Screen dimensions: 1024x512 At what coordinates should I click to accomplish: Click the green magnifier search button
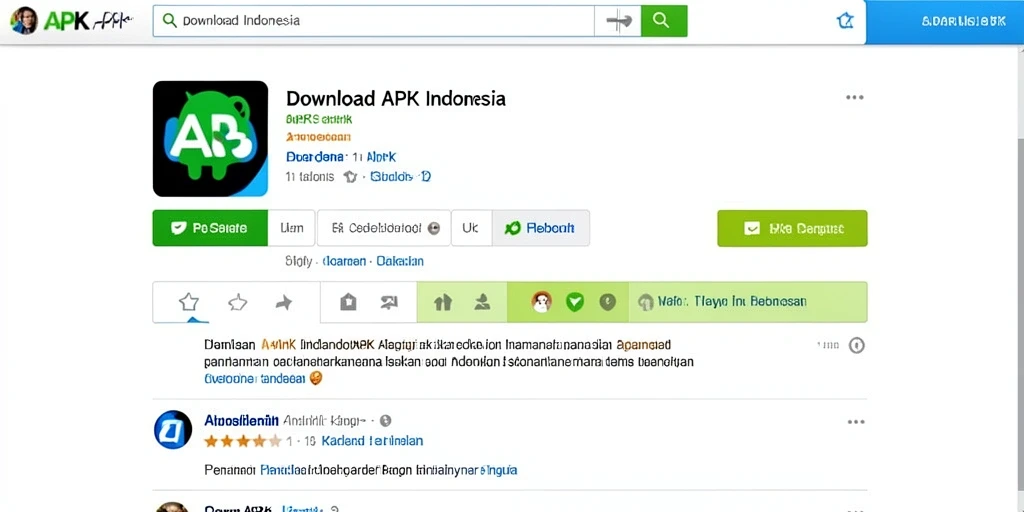664,21
